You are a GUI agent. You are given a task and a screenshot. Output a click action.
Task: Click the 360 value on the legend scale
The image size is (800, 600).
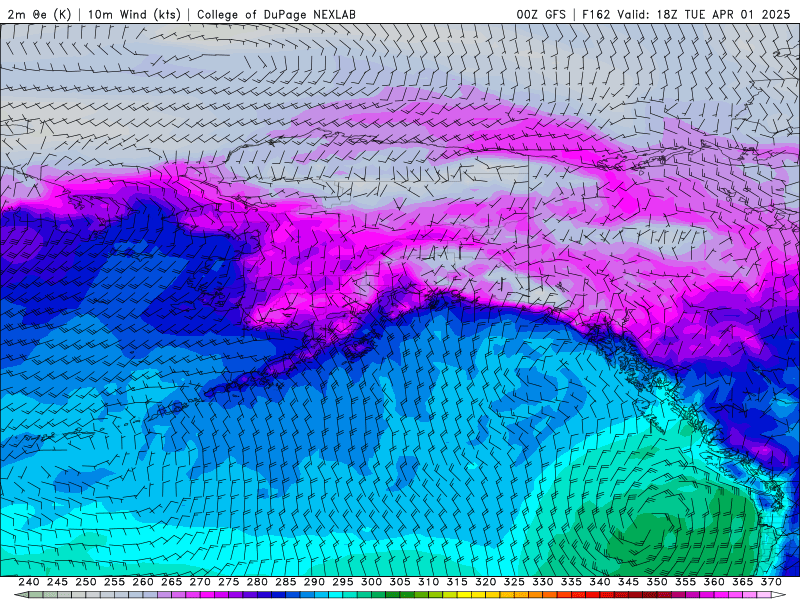click(x=714, y=582)
